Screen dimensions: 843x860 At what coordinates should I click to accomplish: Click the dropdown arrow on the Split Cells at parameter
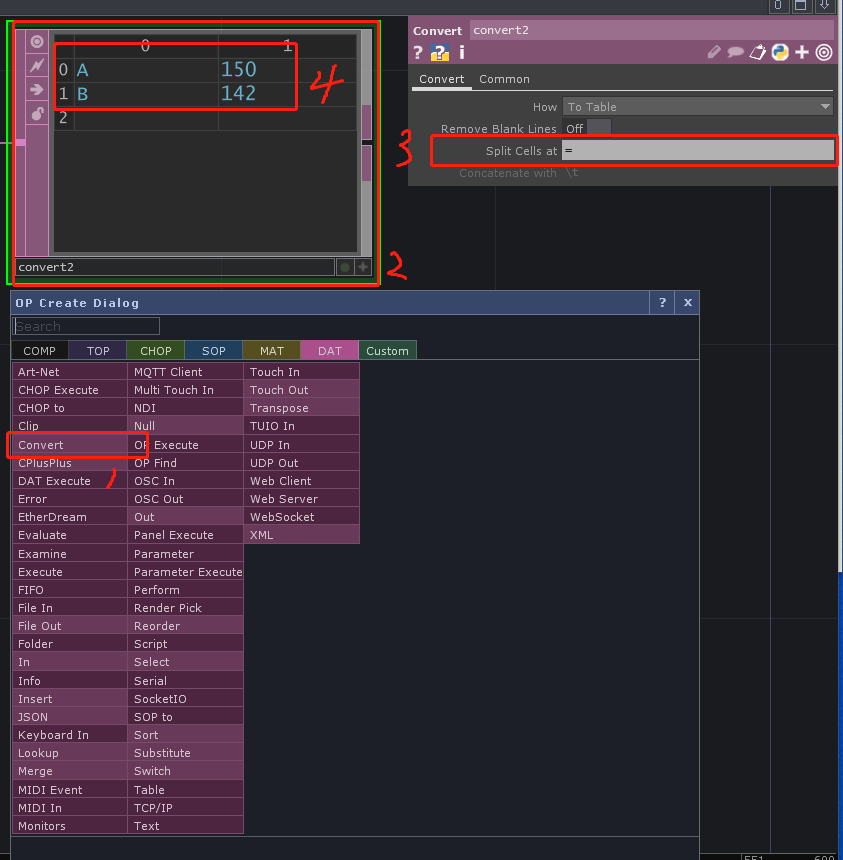[825, 150]
